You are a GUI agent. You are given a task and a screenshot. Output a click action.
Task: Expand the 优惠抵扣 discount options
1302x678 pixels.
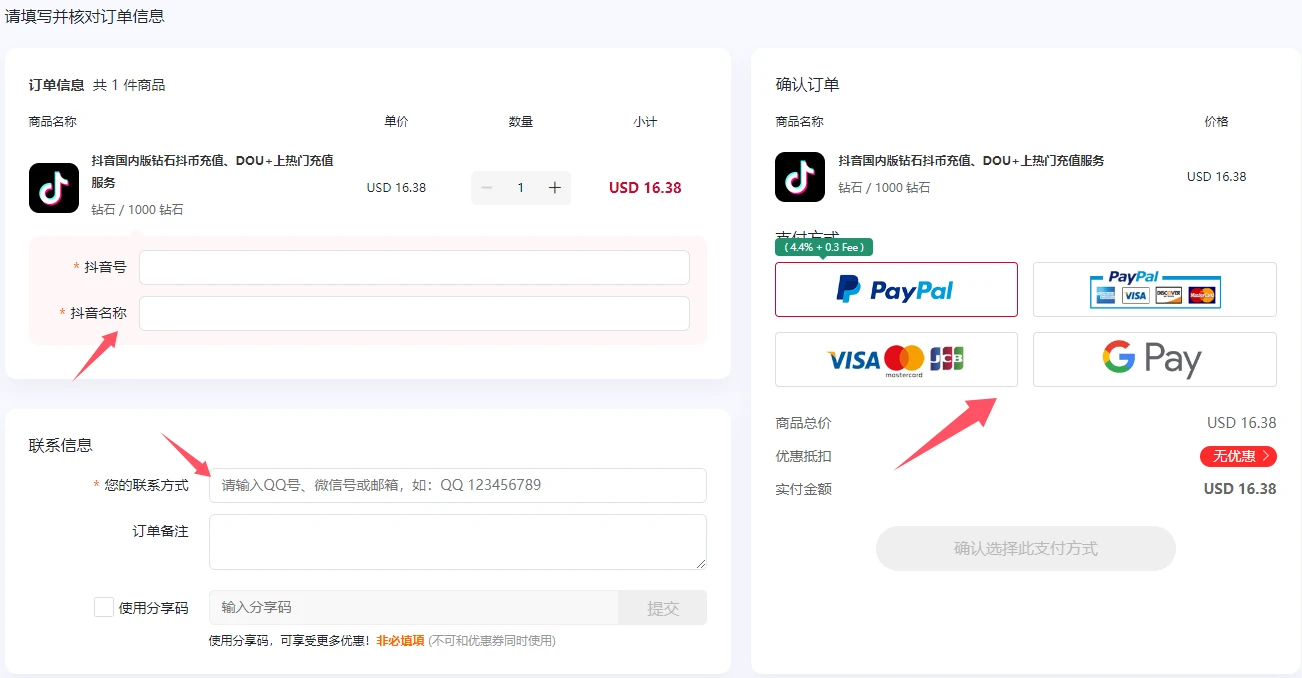(1238, 456)
